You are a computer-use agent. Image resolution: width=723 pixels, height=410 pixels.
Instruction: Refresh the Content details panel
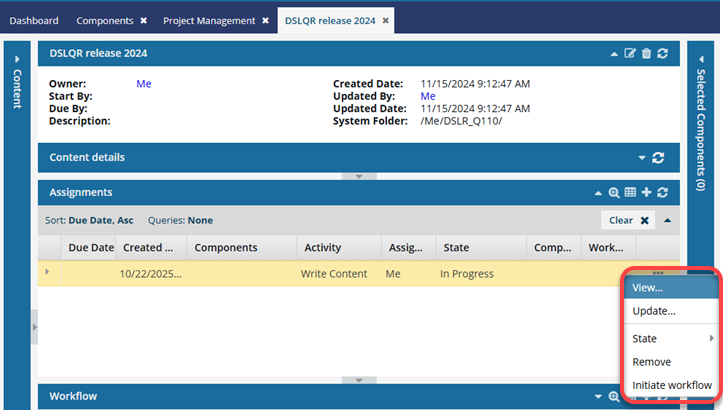click(x=658, y=158)
